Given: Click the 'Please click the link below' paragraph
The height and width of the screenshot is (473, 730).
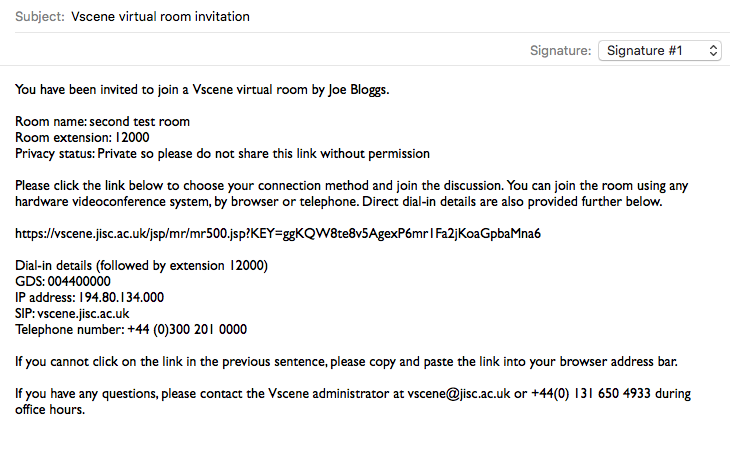Looking at the screenshot, I should point(351,194).
